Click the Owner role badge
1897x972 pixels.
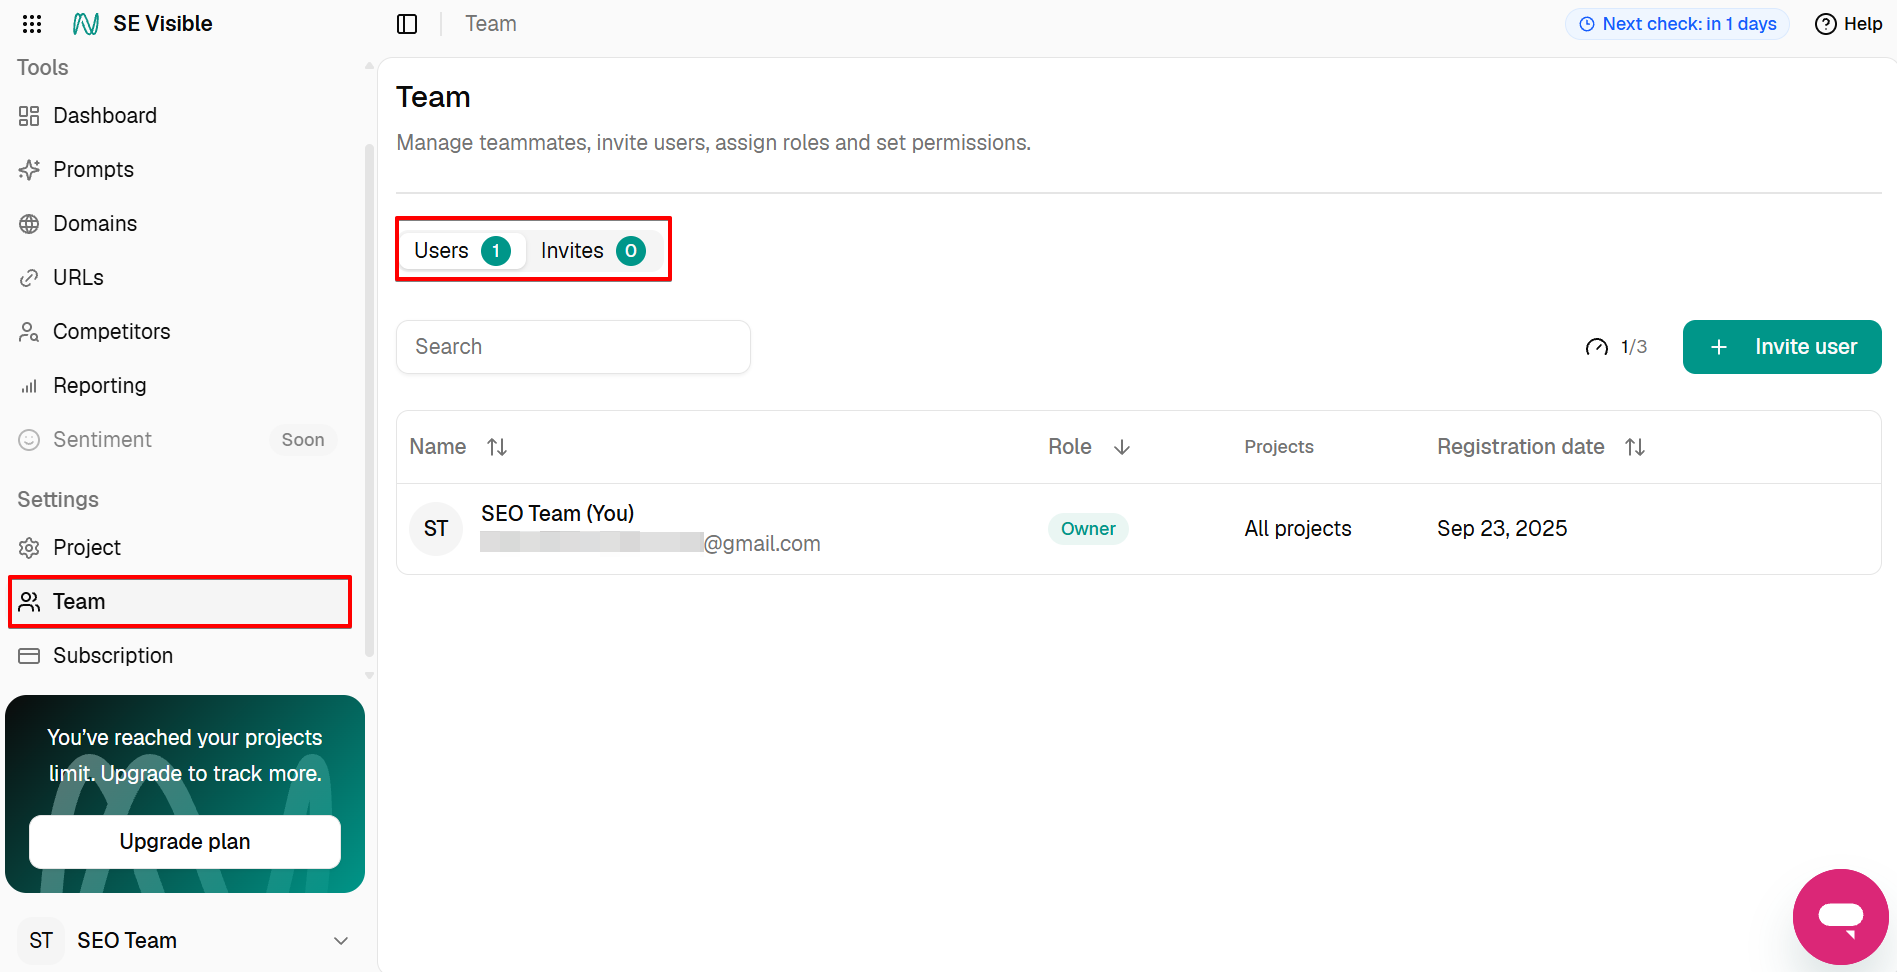1088,529
